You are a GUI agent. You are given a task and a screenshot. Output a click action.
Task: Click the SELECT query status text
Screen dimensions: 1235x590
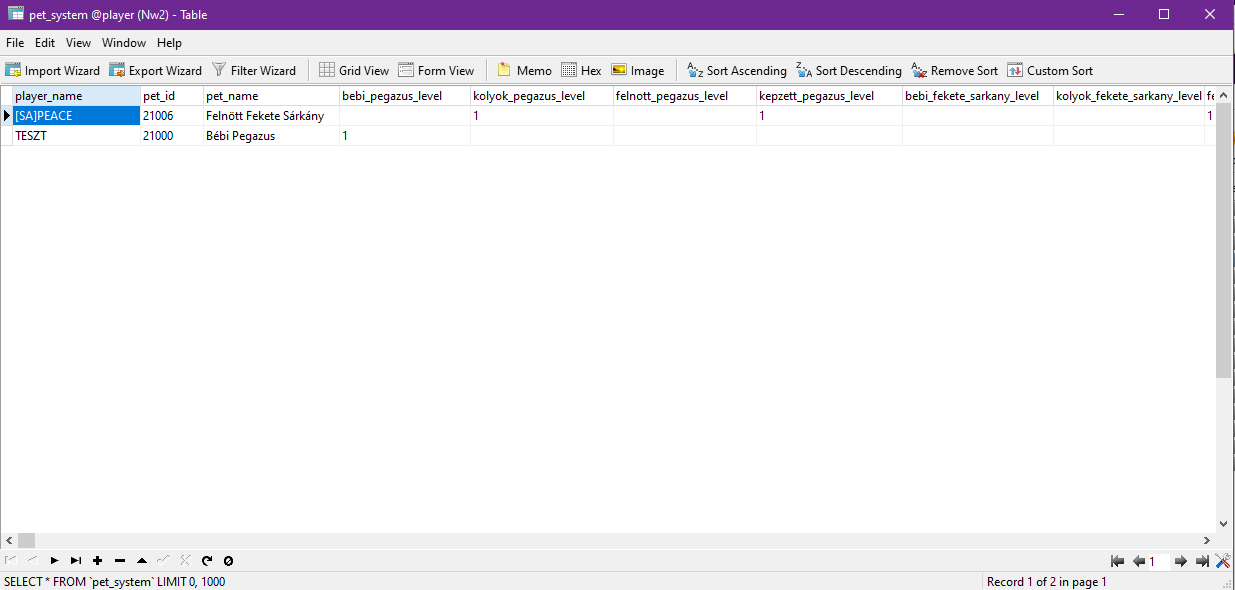pos(115,582)
